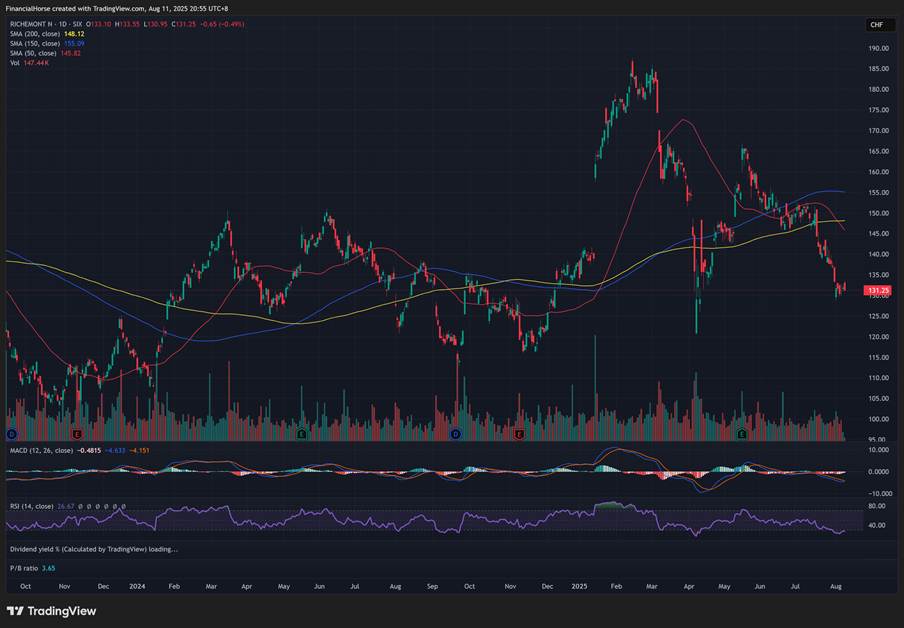
Task: Open the green earnings marker near May 2024
Action: (302, 434)
